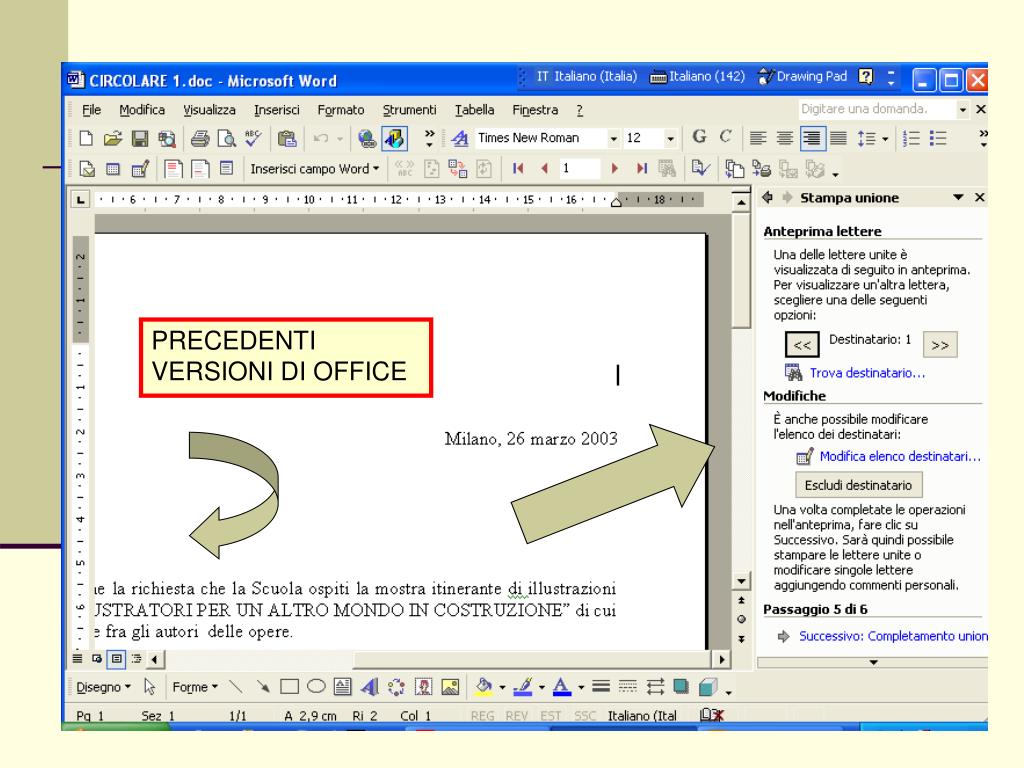This screenshot has width=1024, height=768.
Task: Select the Rectangle drawing tool
Action: [x=289, y=686]
